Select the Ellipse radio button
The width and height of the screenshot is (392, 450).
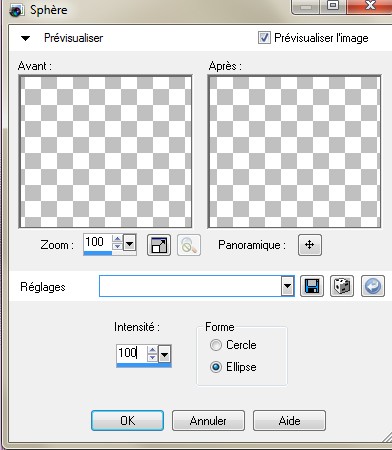(216, 367)
